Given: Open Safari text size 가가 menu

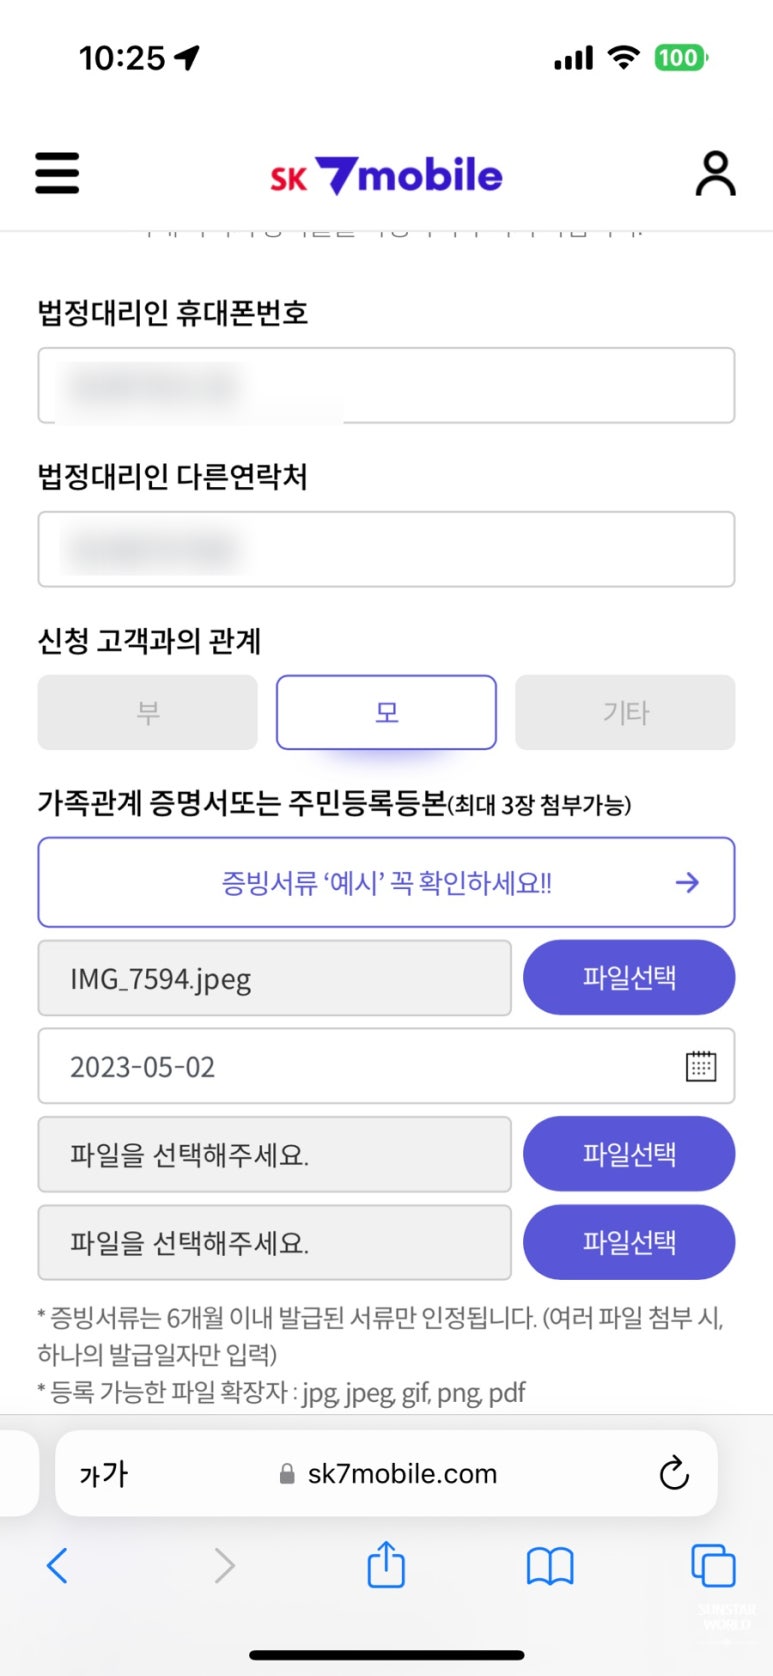Looking at the screenshot, I should point(104,1474).
